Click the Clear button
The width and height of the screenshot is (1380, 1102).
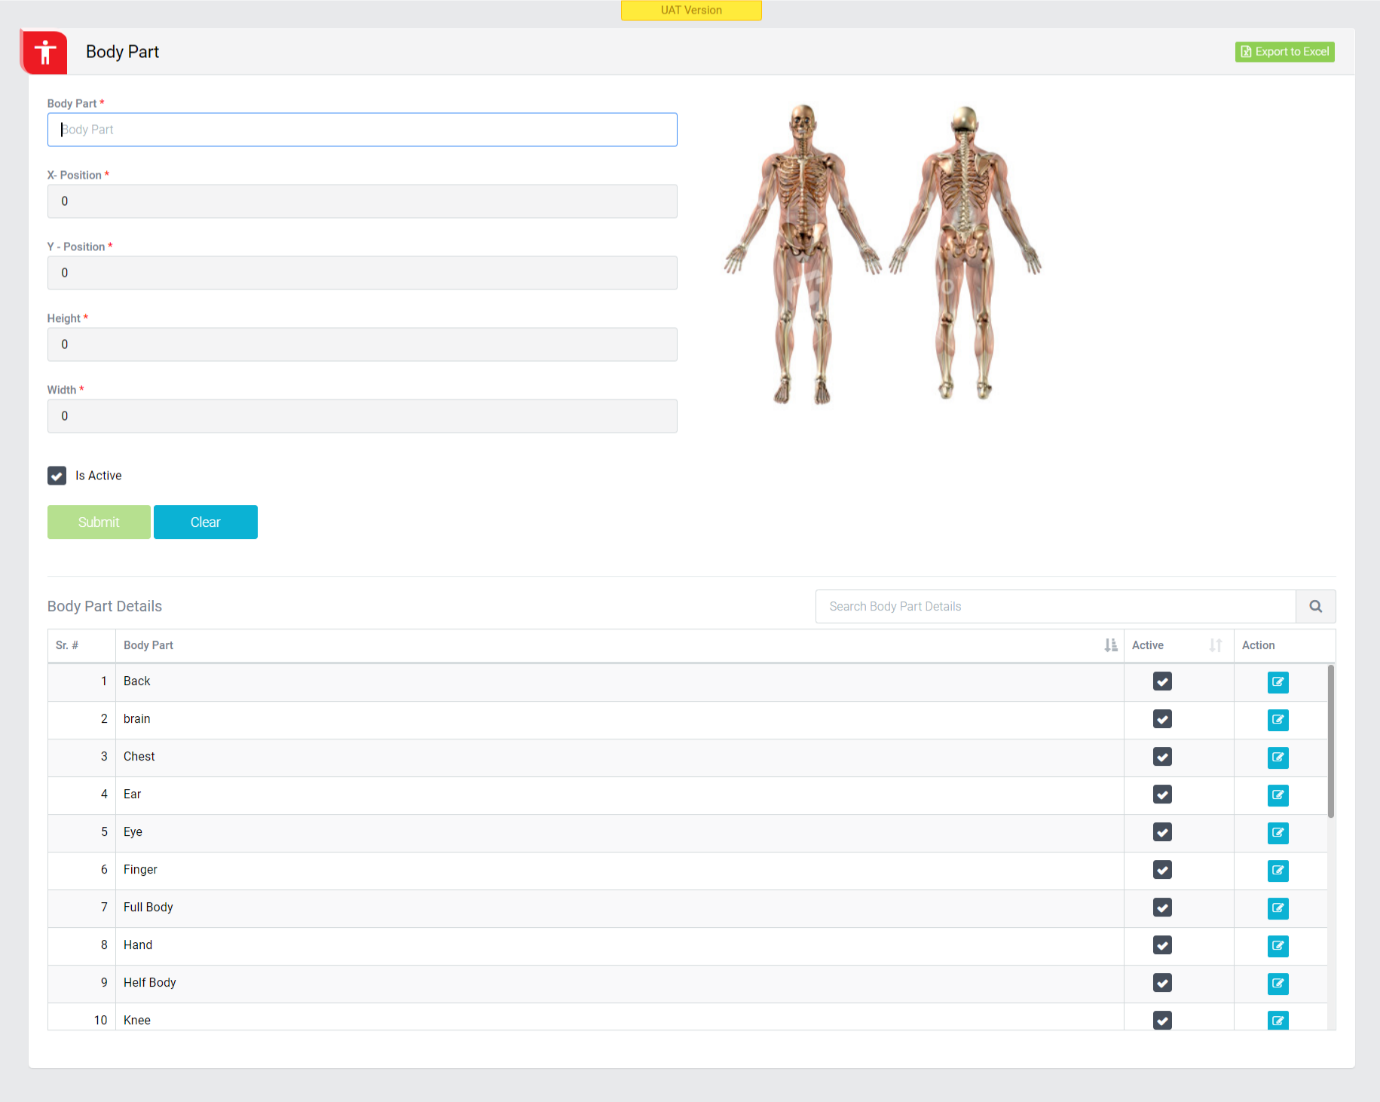tap(206, 522)
